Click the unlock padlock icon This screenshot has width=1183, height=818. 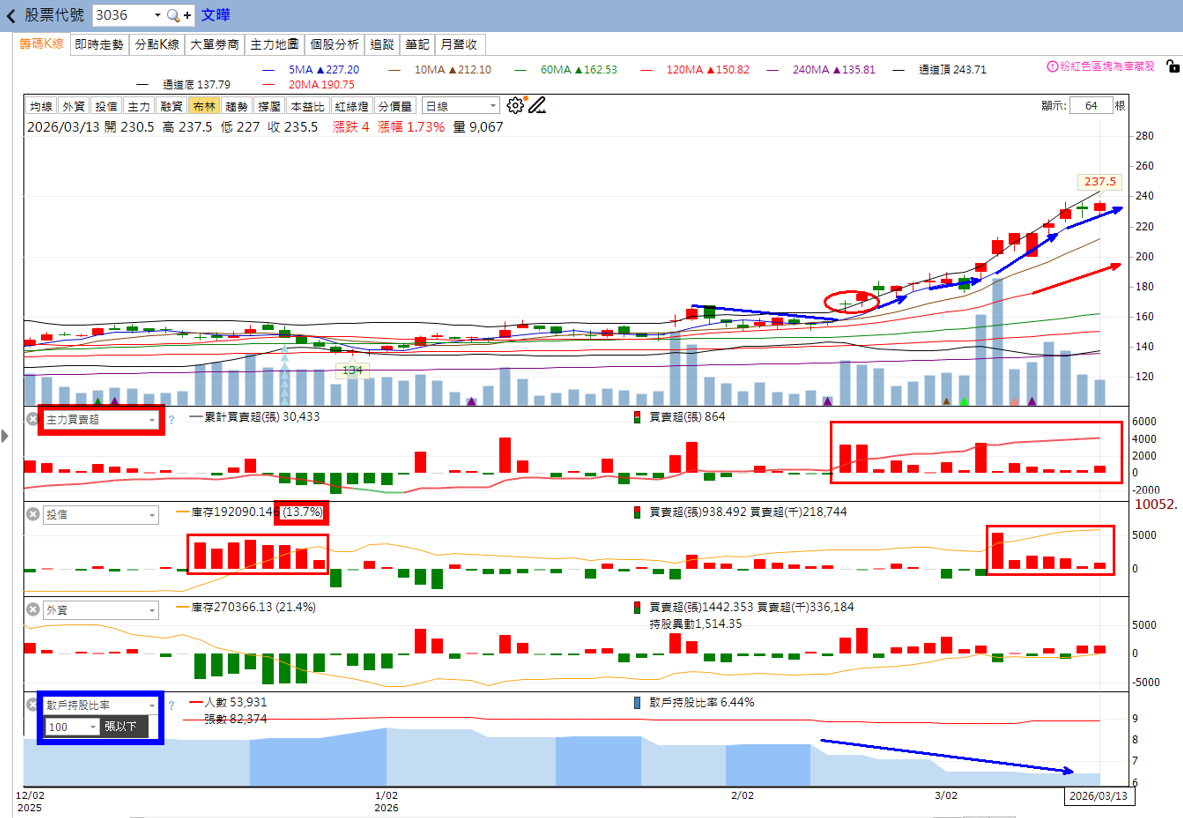[1171, 66]
